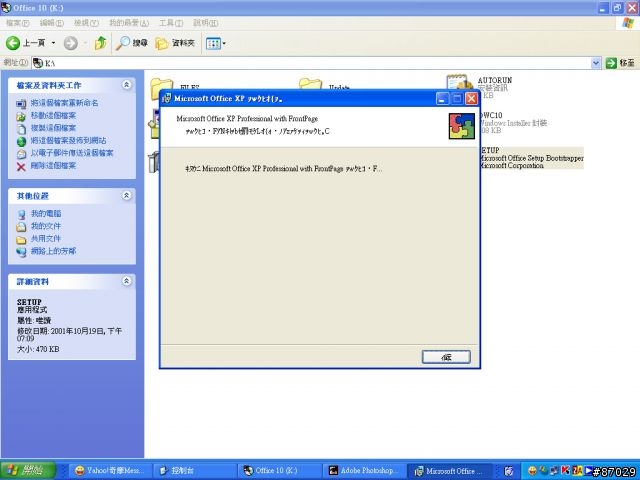The image size is (640, 480).
Task: Open the 編輯 menu
Action: tap(52, 23)
